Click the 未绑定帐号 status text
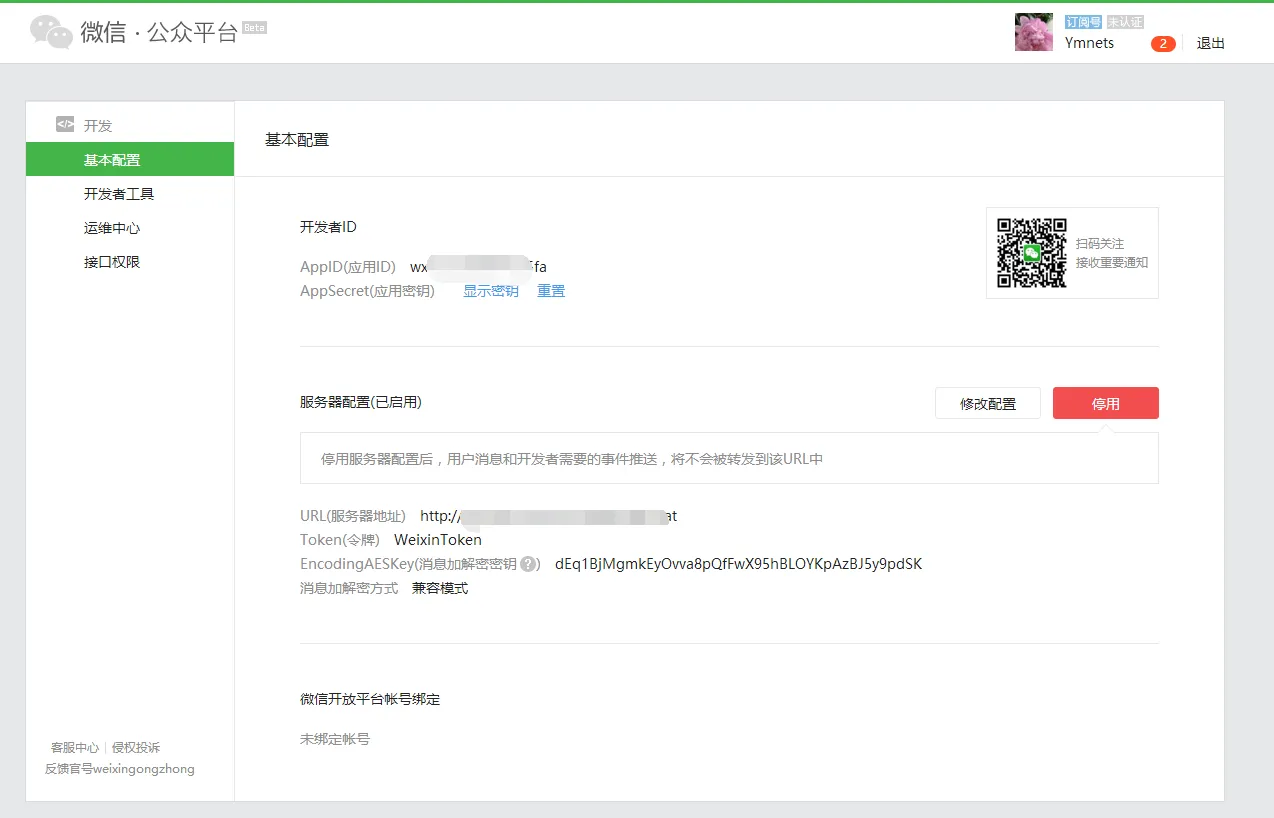 (335, 739)
